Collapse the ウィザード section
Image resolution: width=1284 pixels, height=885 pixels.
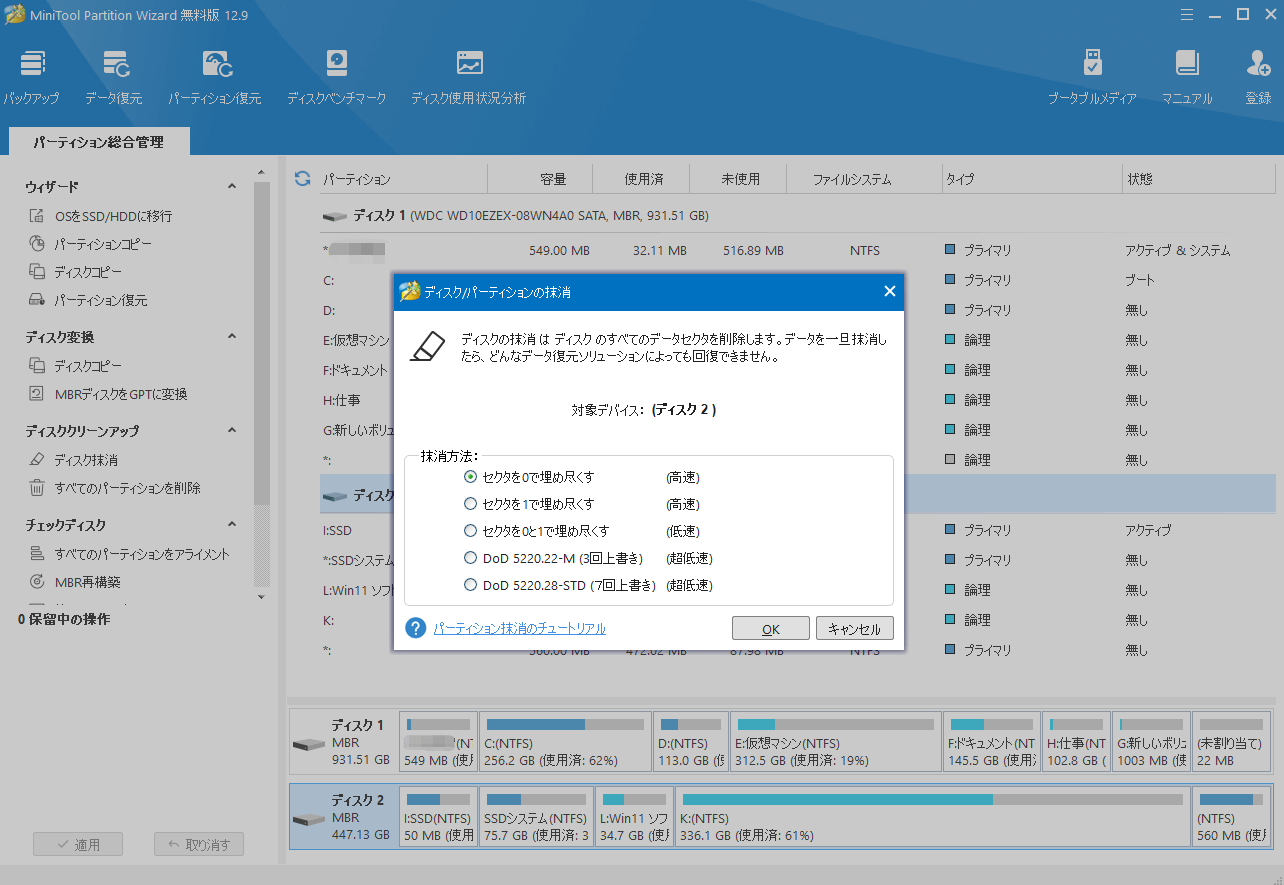point(232,187)
